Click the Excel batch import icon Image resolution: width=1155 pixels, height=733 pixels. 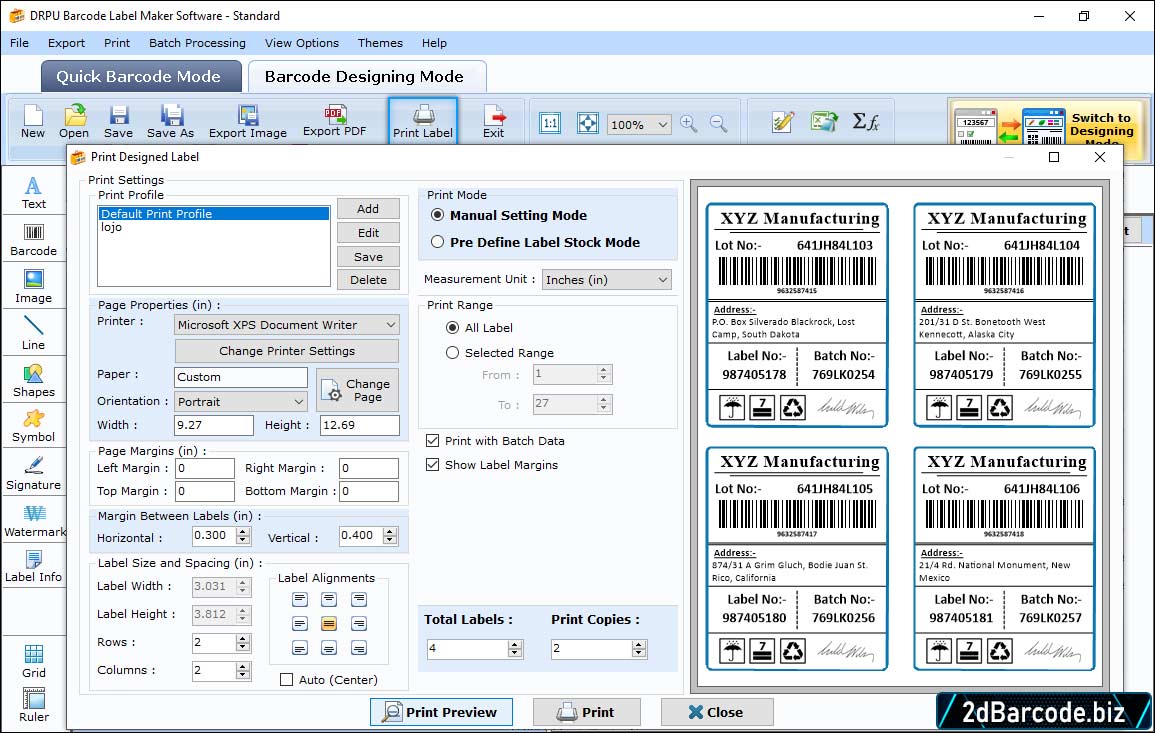pos(824,122)
